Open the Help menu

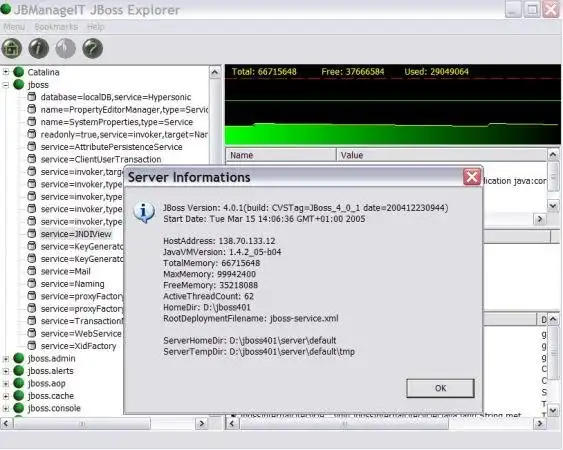96,27
